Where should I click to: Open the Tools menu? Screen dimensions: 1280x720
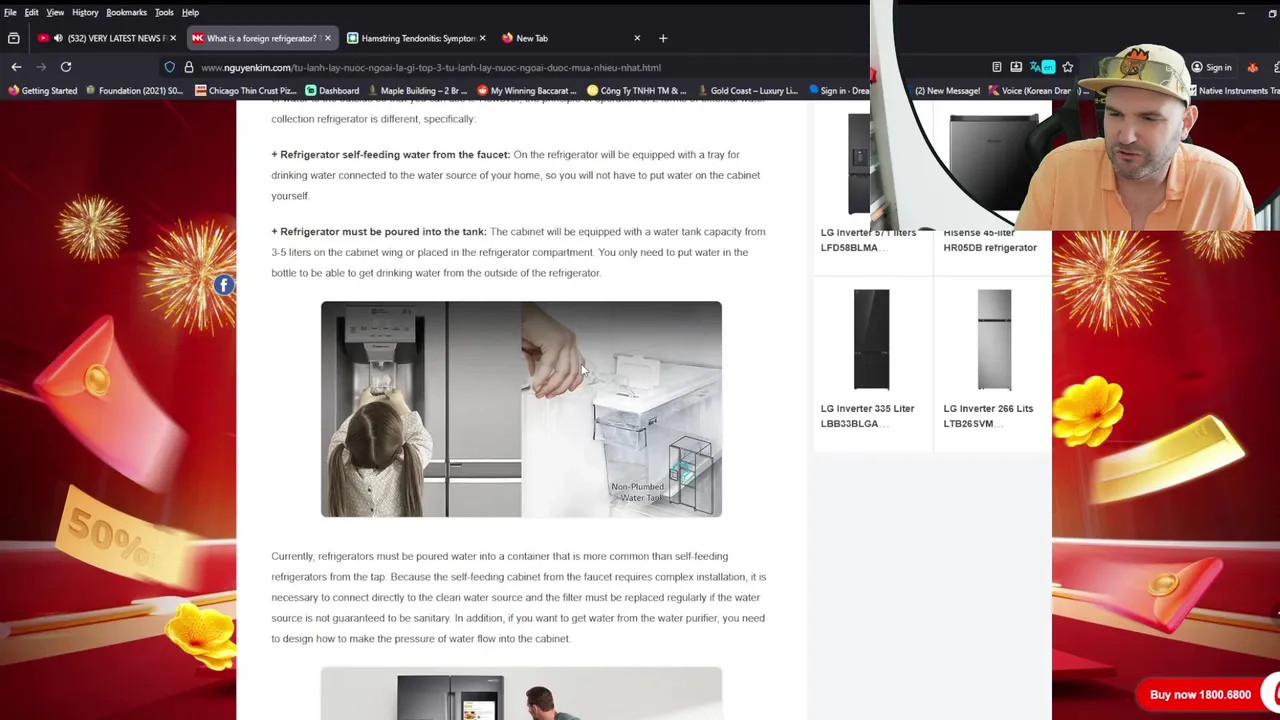(164, 12)
